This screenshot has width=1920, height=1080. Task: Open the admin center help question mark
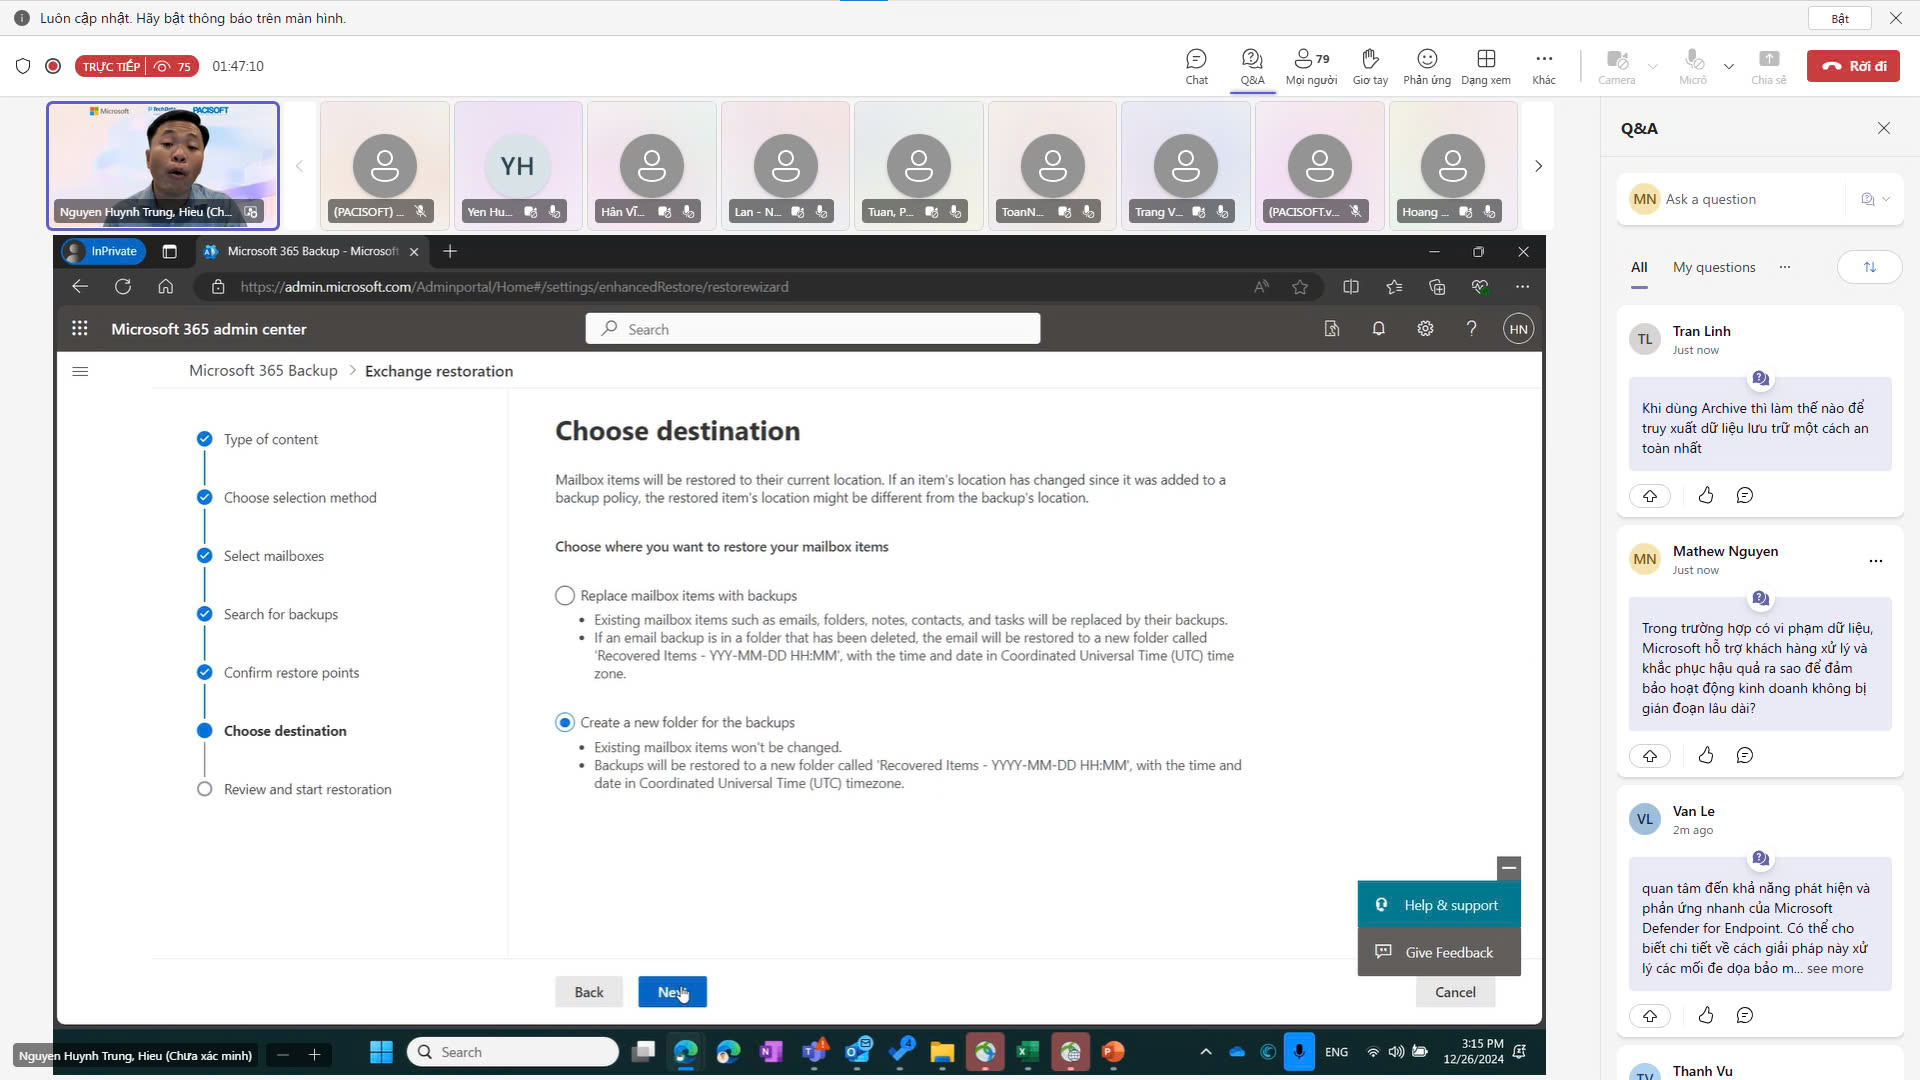pyautogui.click(x=1471, y=329)
